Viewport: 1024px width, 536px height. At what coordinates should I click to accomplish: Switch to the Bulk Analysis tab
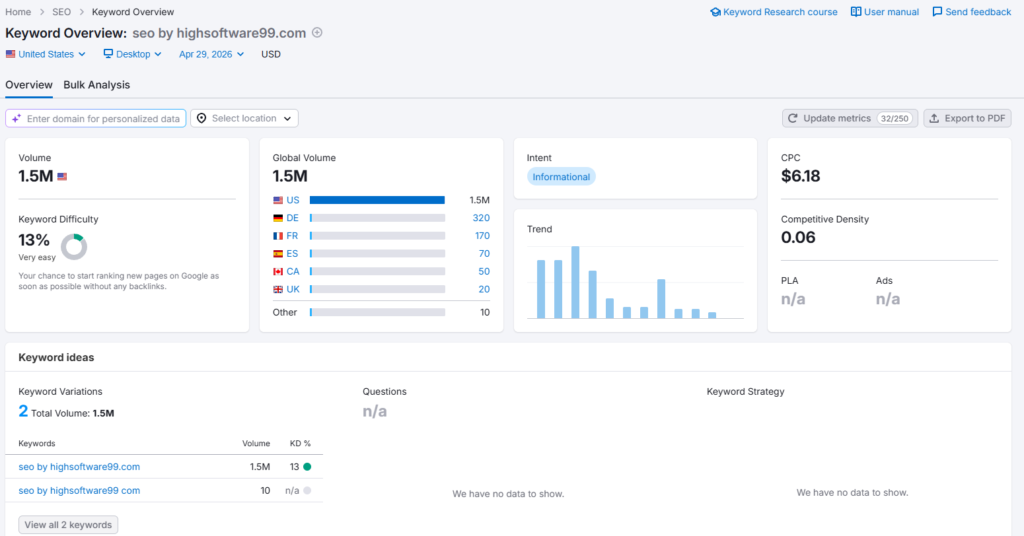[97, 85]
